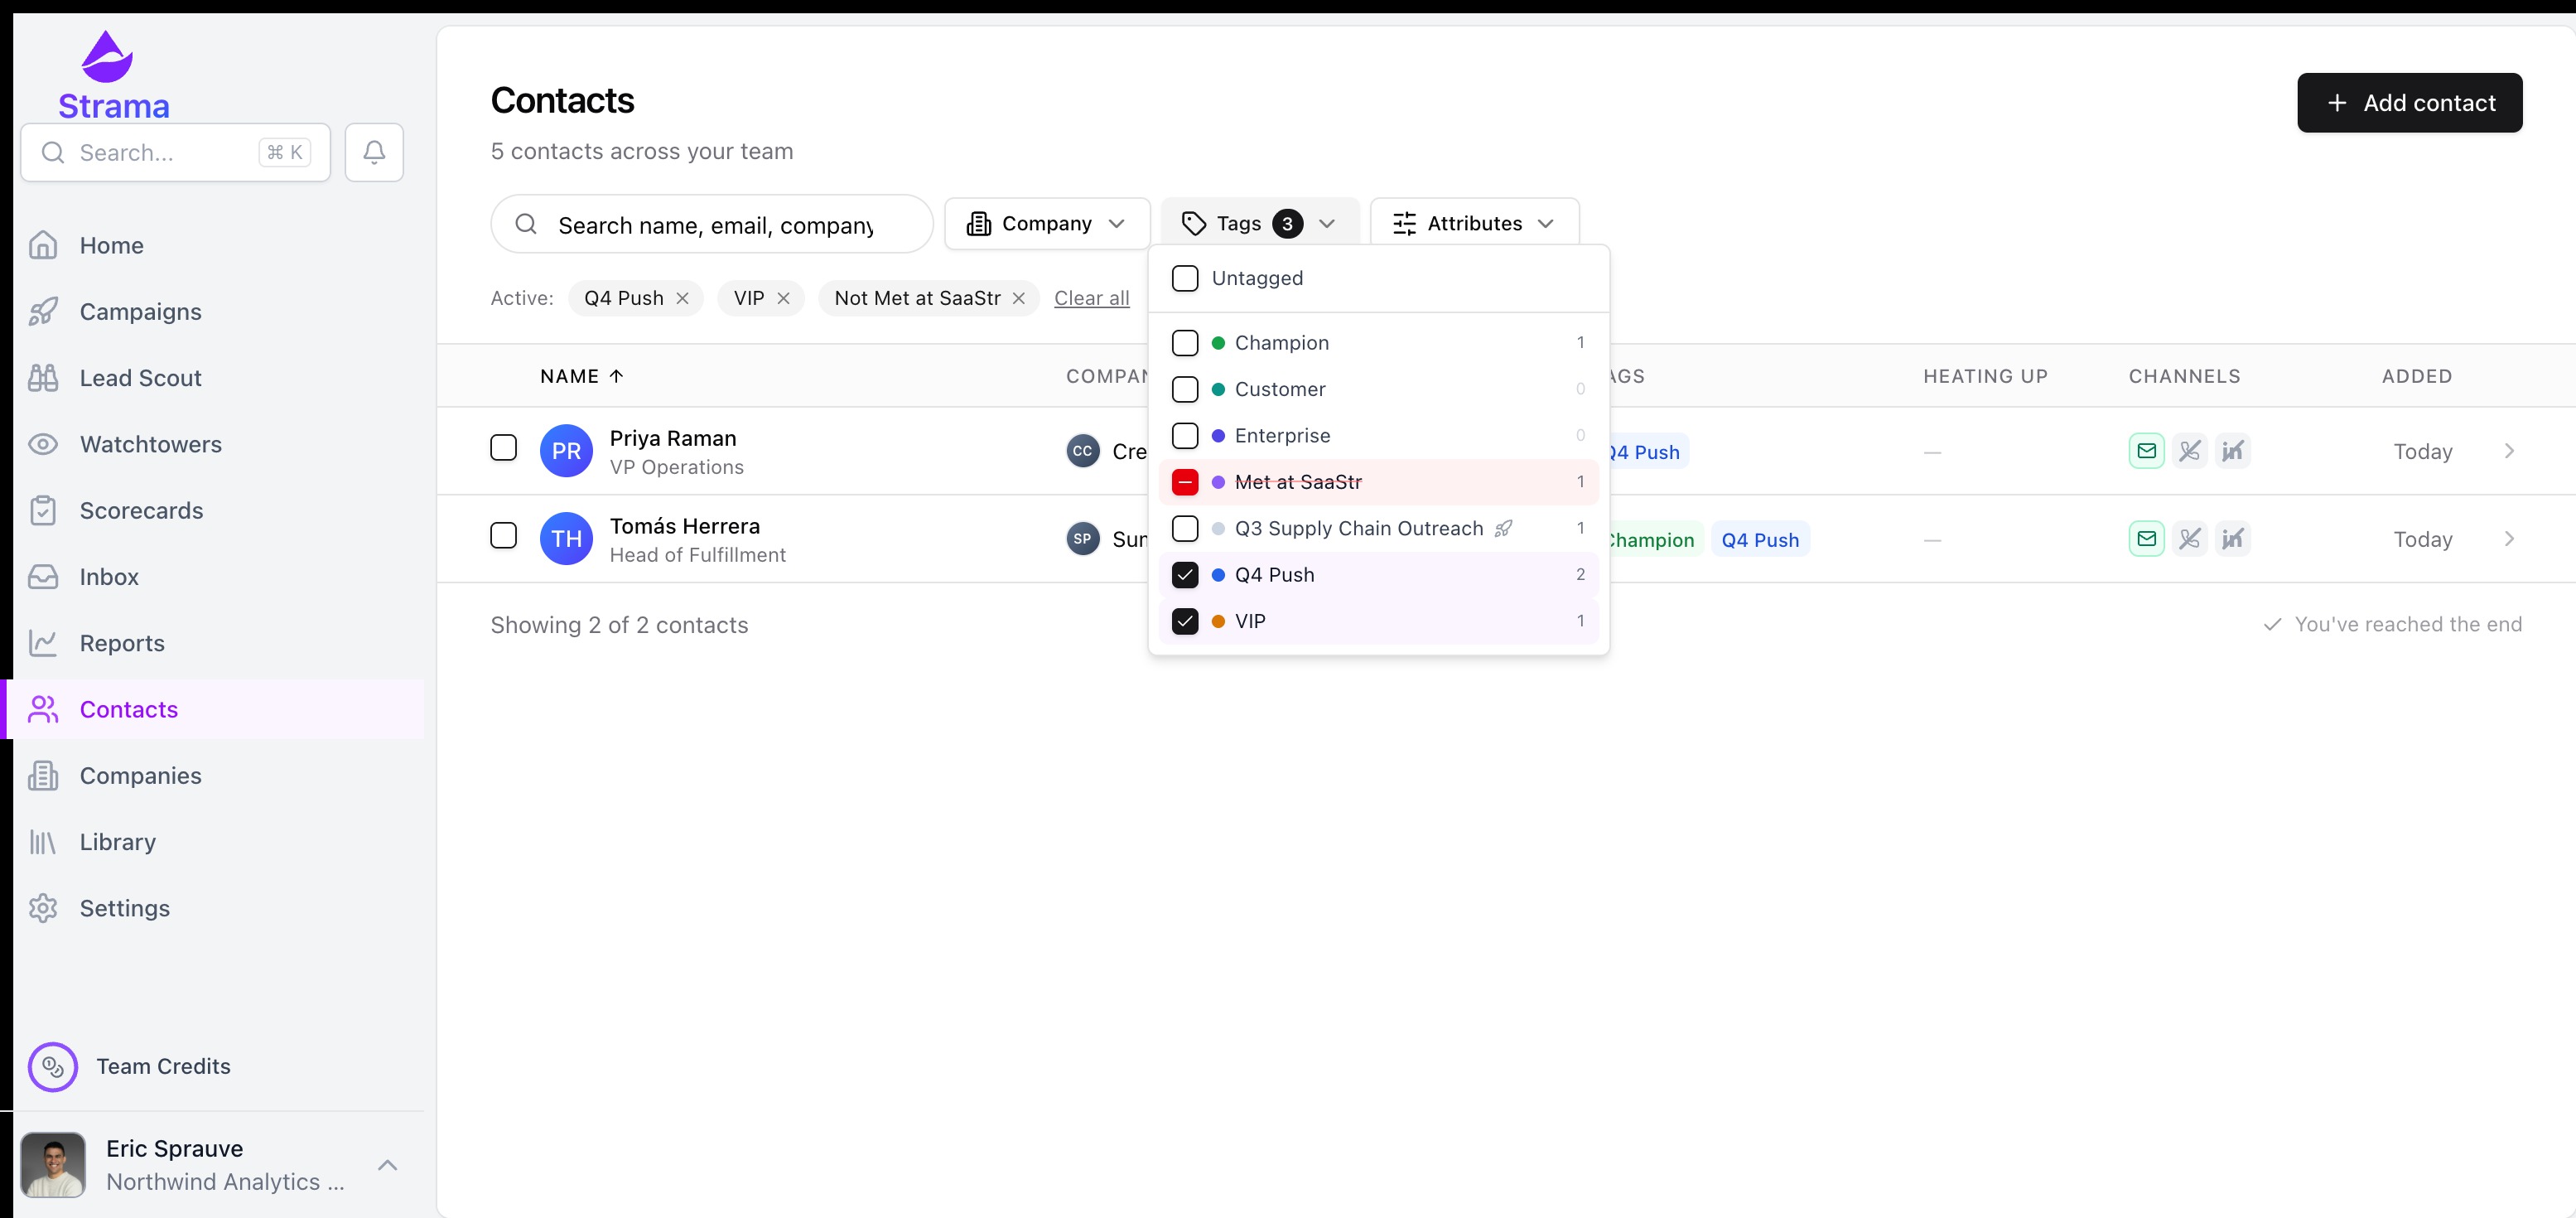The image size is (2576, 1218).
Task: Click the Inbox tray icon
Action: click(43, 576)
